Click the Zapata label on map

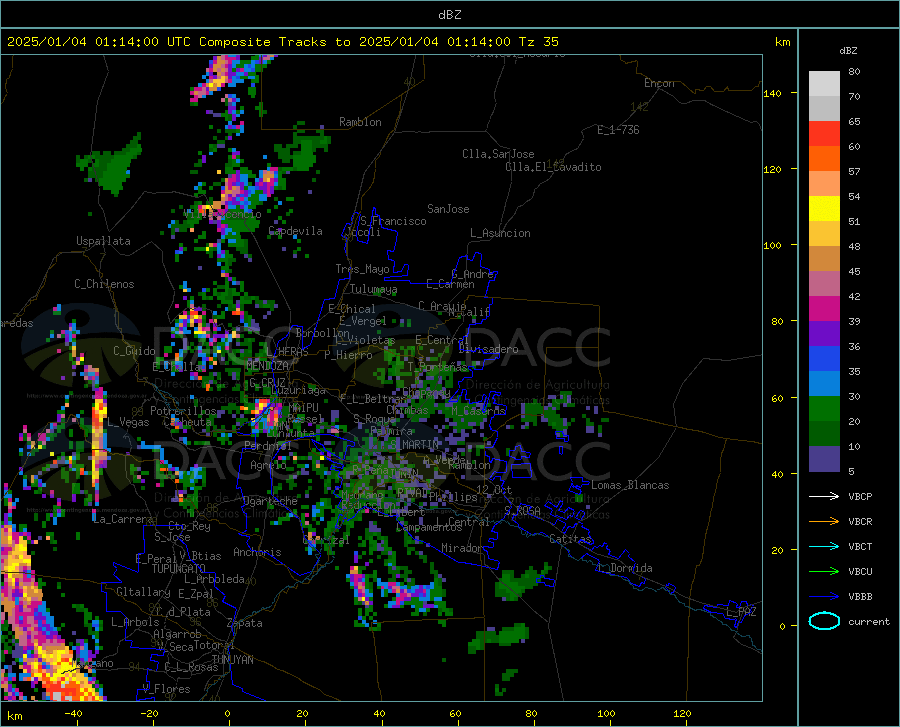pos(245,623)
